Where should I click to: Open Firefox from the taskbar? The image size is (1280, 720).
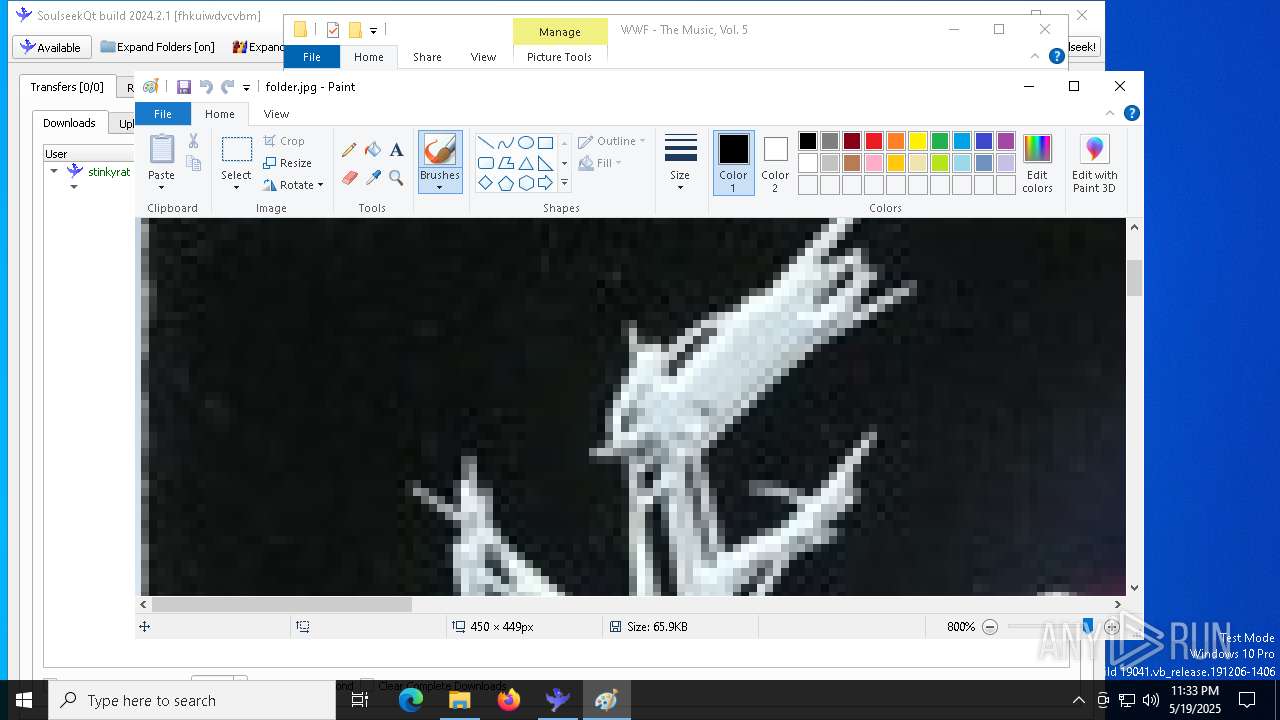pyautogui.click(x=509, y=700)
